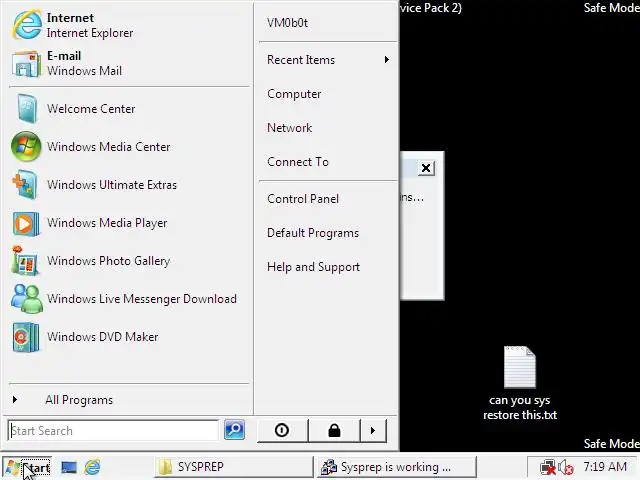This screenshot has height=480, width=640.
Task: Click the power button in Start menu
Action: pyautogui.click(x=282, y=430)
